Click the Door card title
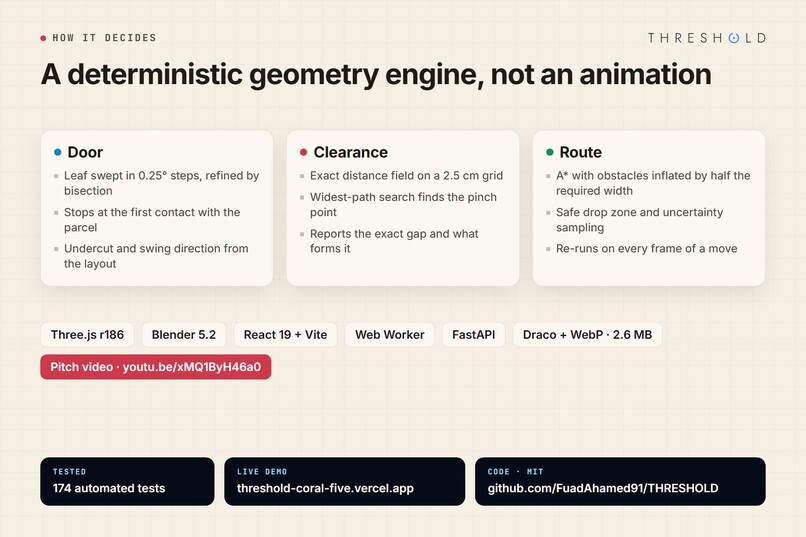The height and width of the screenshot is (537, 806). 85,152
